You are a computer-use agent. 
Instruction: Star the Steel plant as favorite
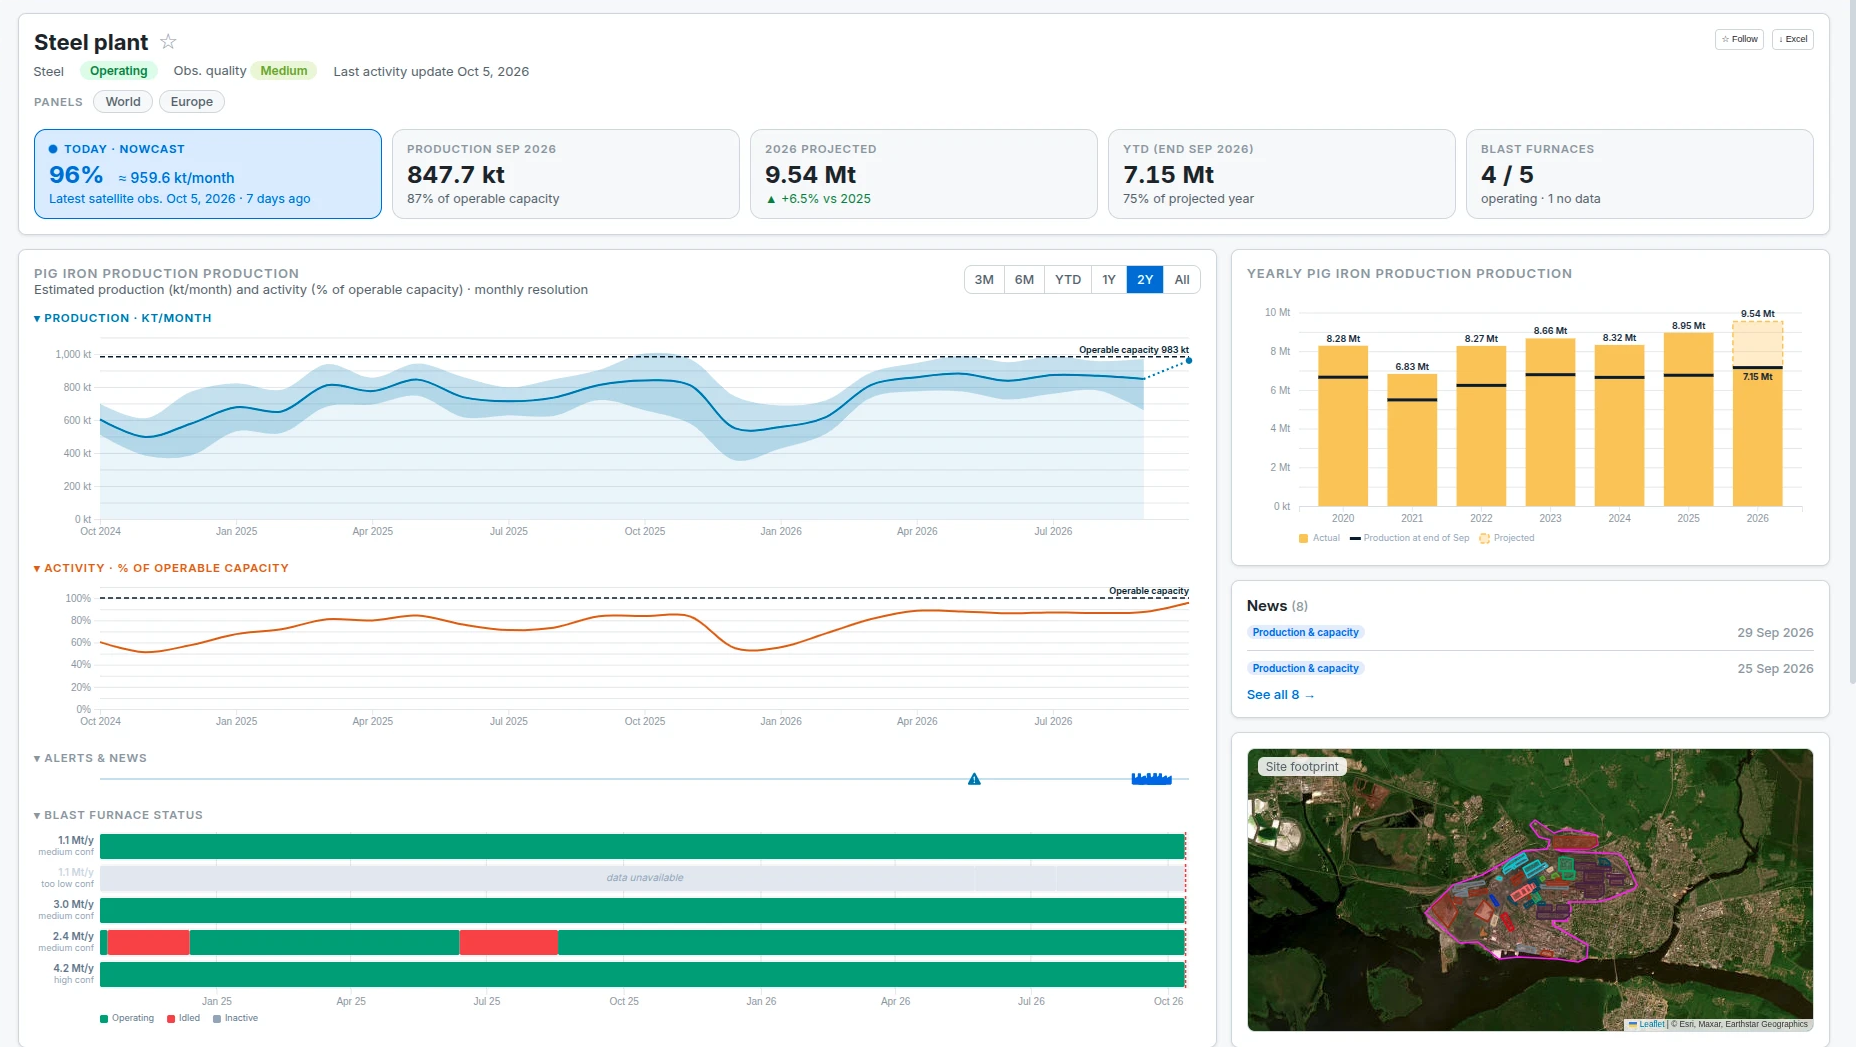(x=168, y=42)
